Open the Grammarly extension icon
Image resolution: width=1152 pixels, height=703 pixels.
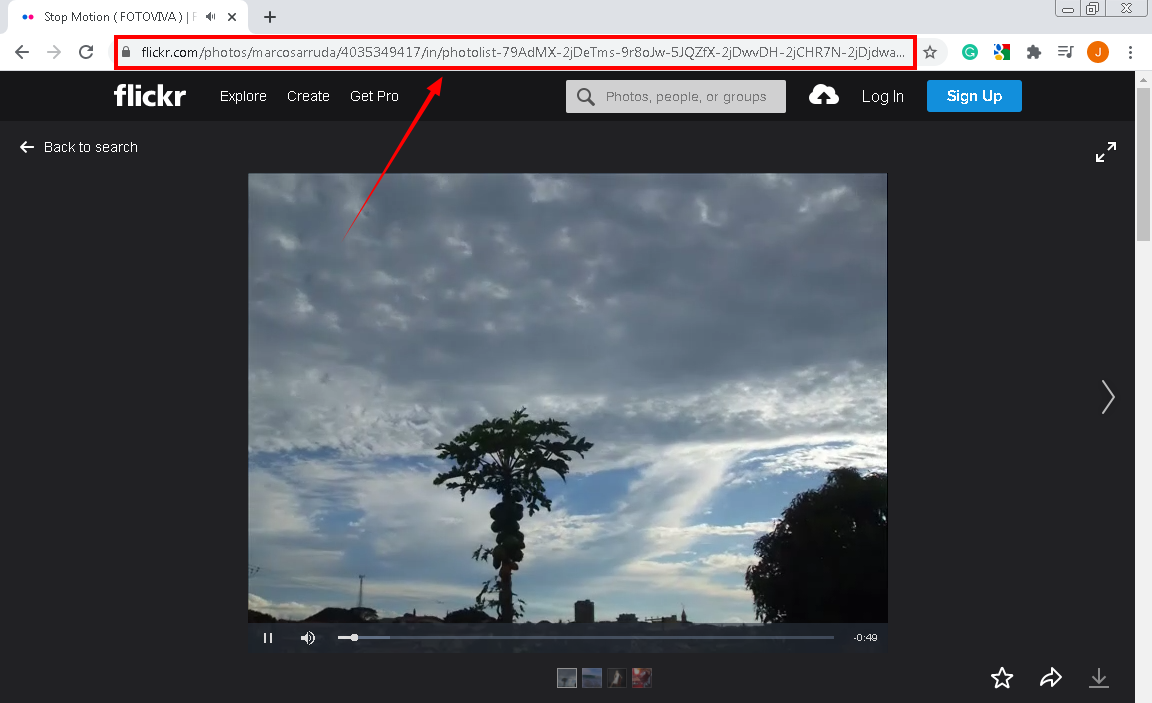click(969, 51)
